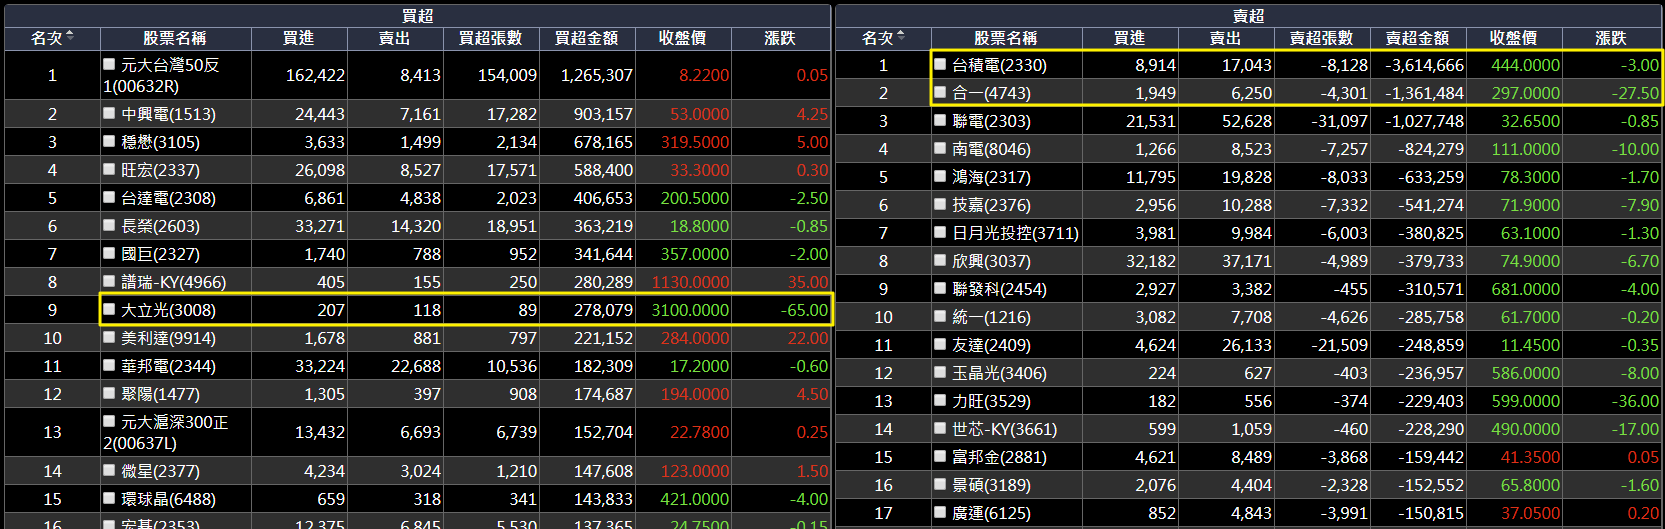Open stock name 世芯-KY(3661)
The image size is (1665, 529).
tap(1004, 428)
